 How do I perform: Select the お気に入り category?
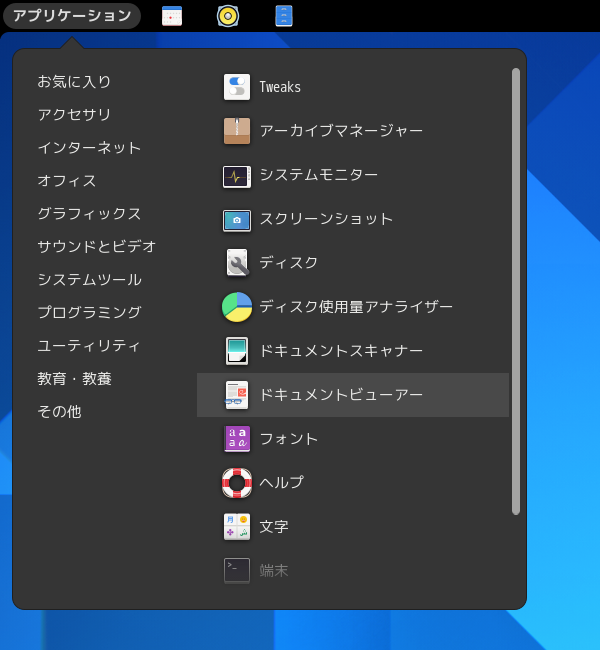[75, 82]
